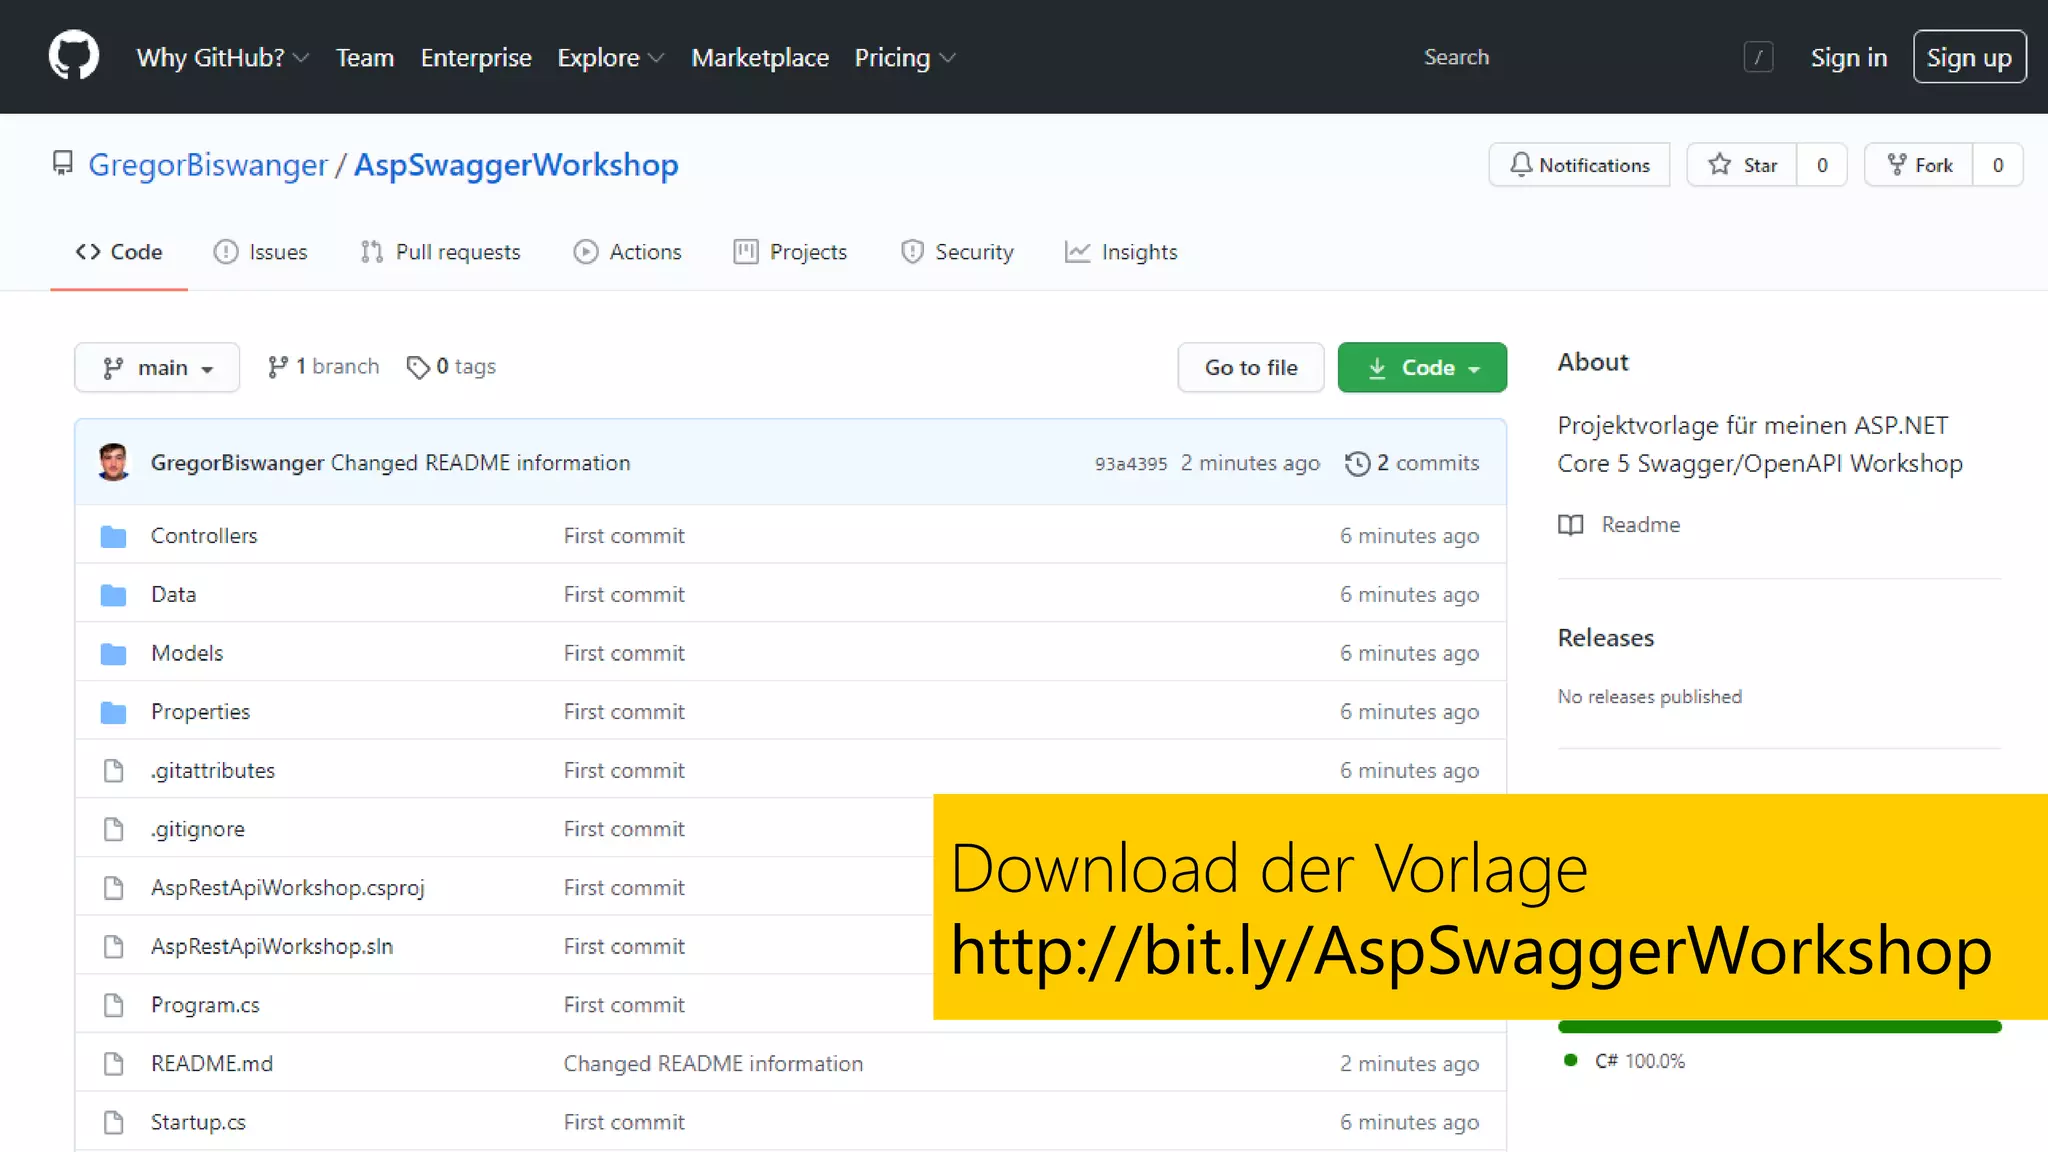The image size is (2048, 1152).
Task: Click the GitHub Octocat logo
Action: [74, 55]
